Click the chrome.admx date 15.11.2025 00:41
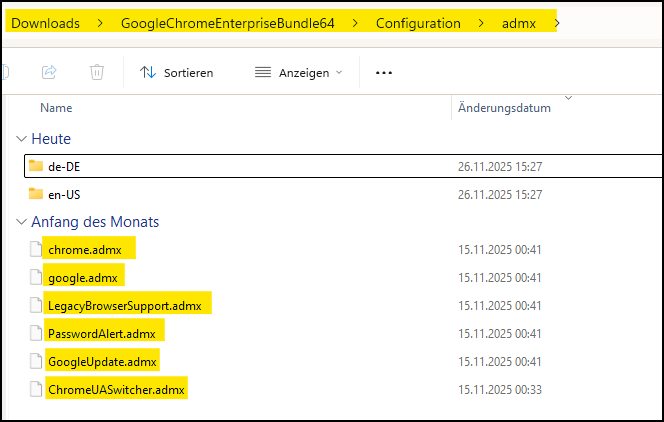664x422 pixels. click(x=500, y=250)
